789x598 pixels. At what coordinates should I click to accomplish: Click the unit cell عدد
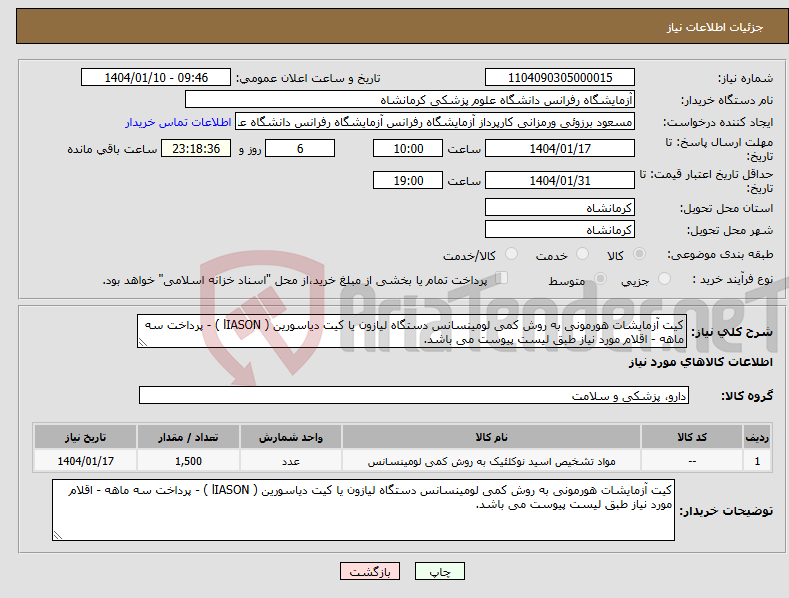pyautogui.click(x=291, y=461)
